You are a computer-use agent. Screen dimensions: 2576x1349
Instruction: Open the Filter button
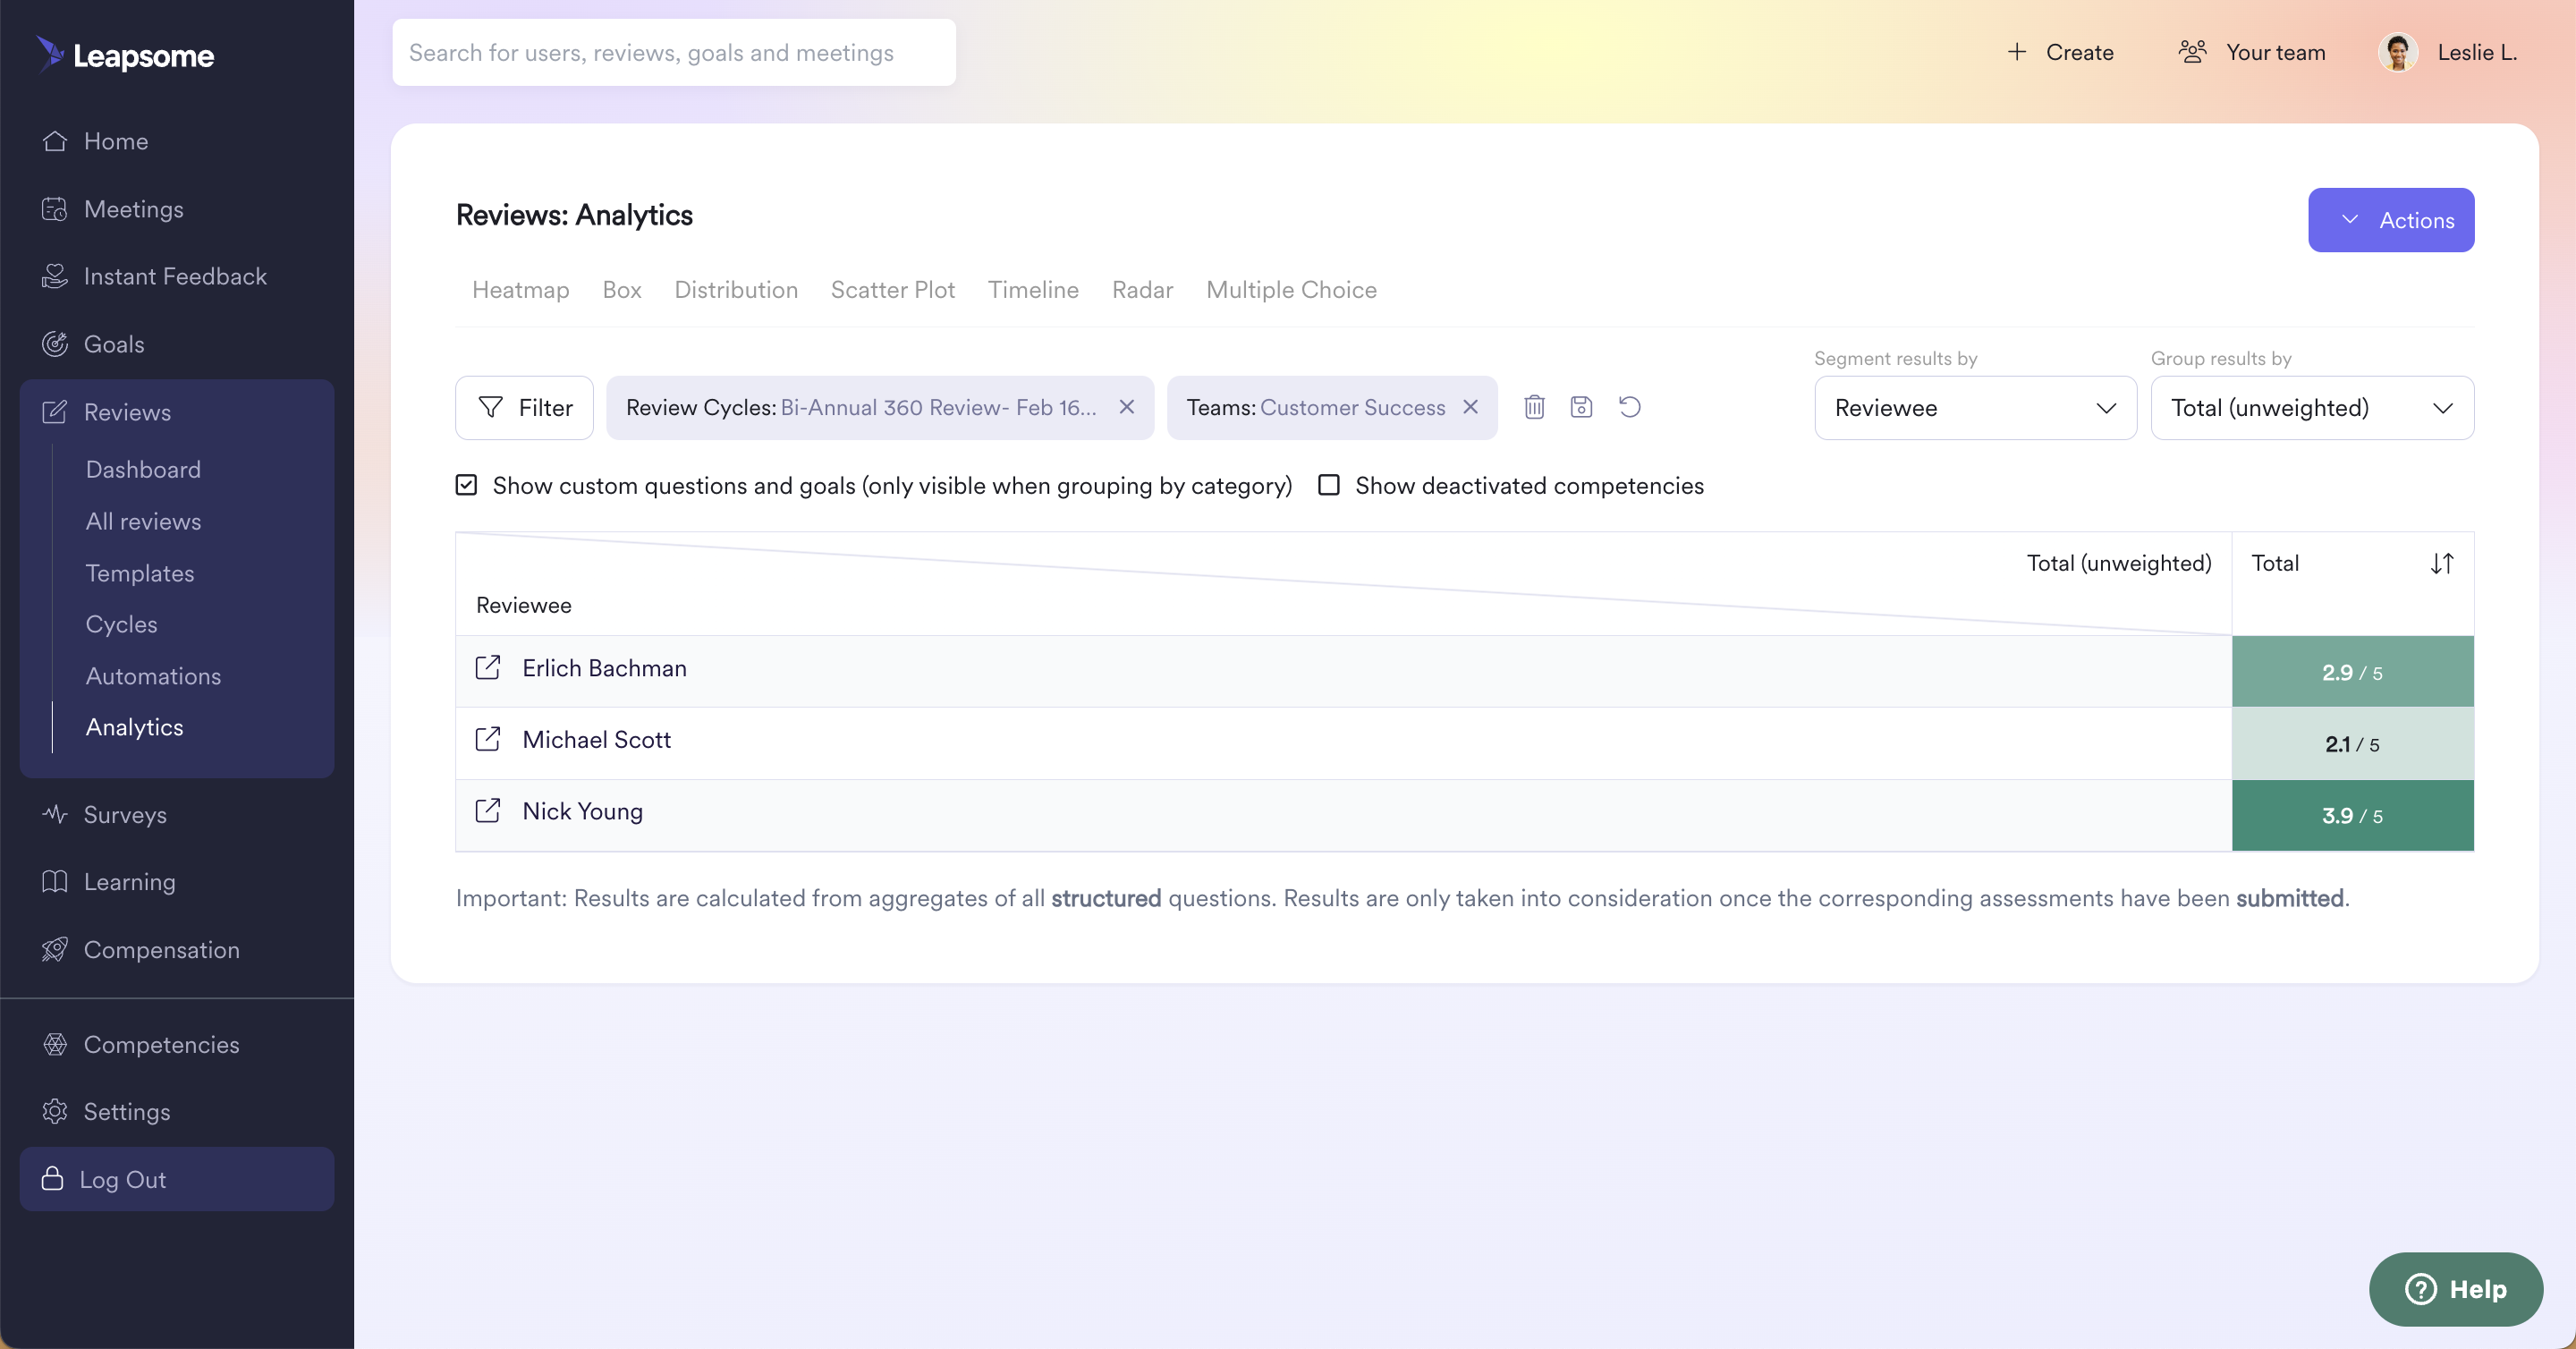(524, 408)
